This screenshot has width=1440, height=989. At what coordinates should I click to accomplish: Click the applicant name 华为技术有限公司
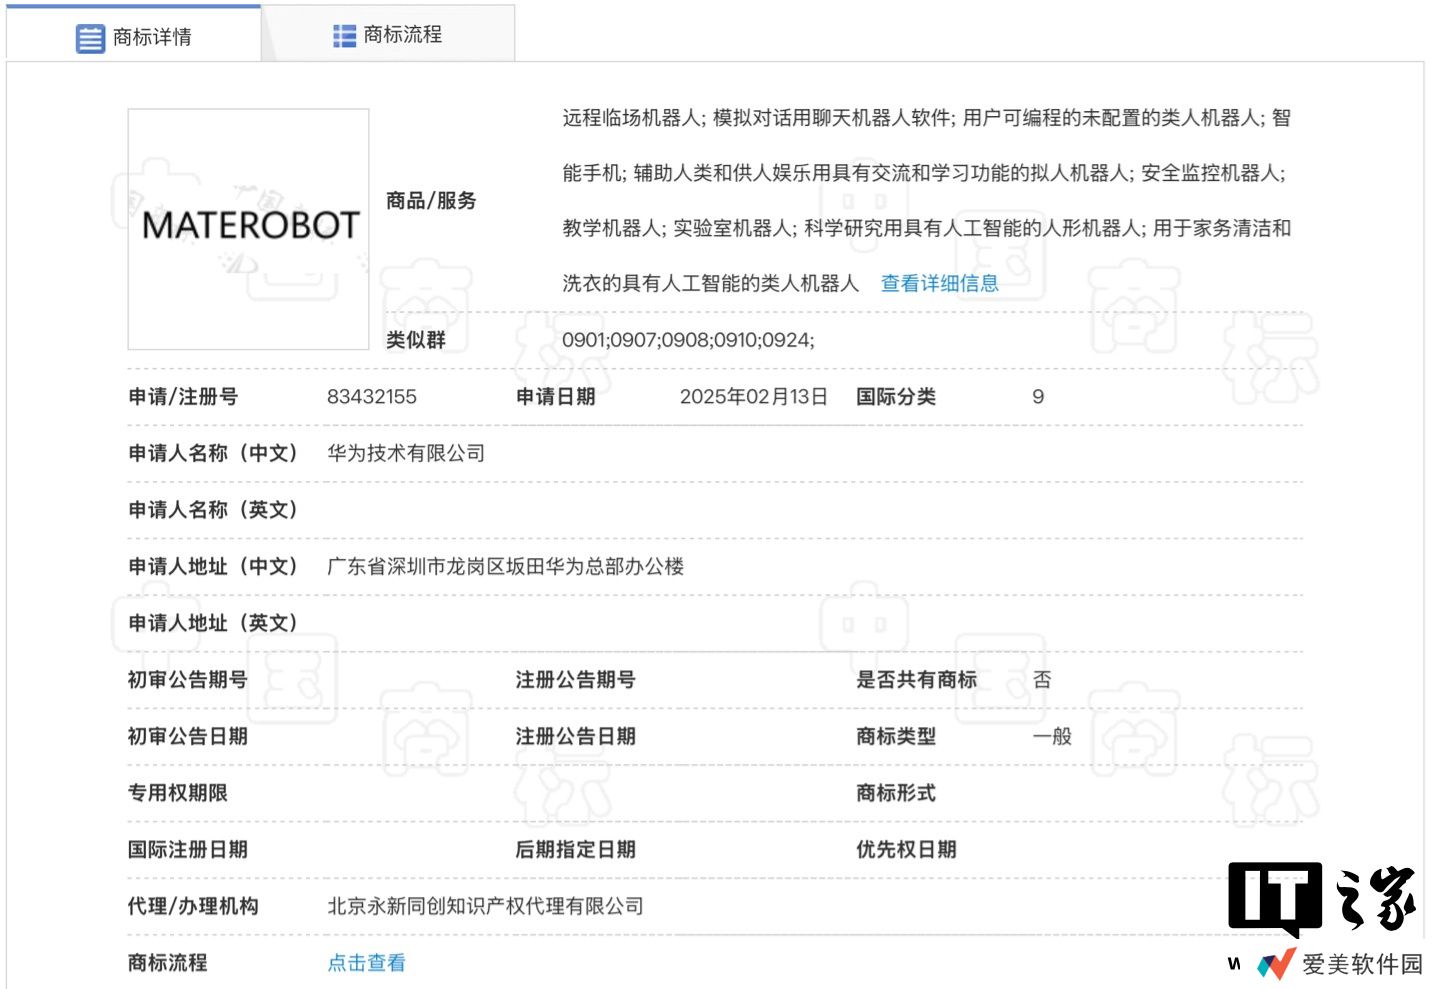click(x=405, y=453)
